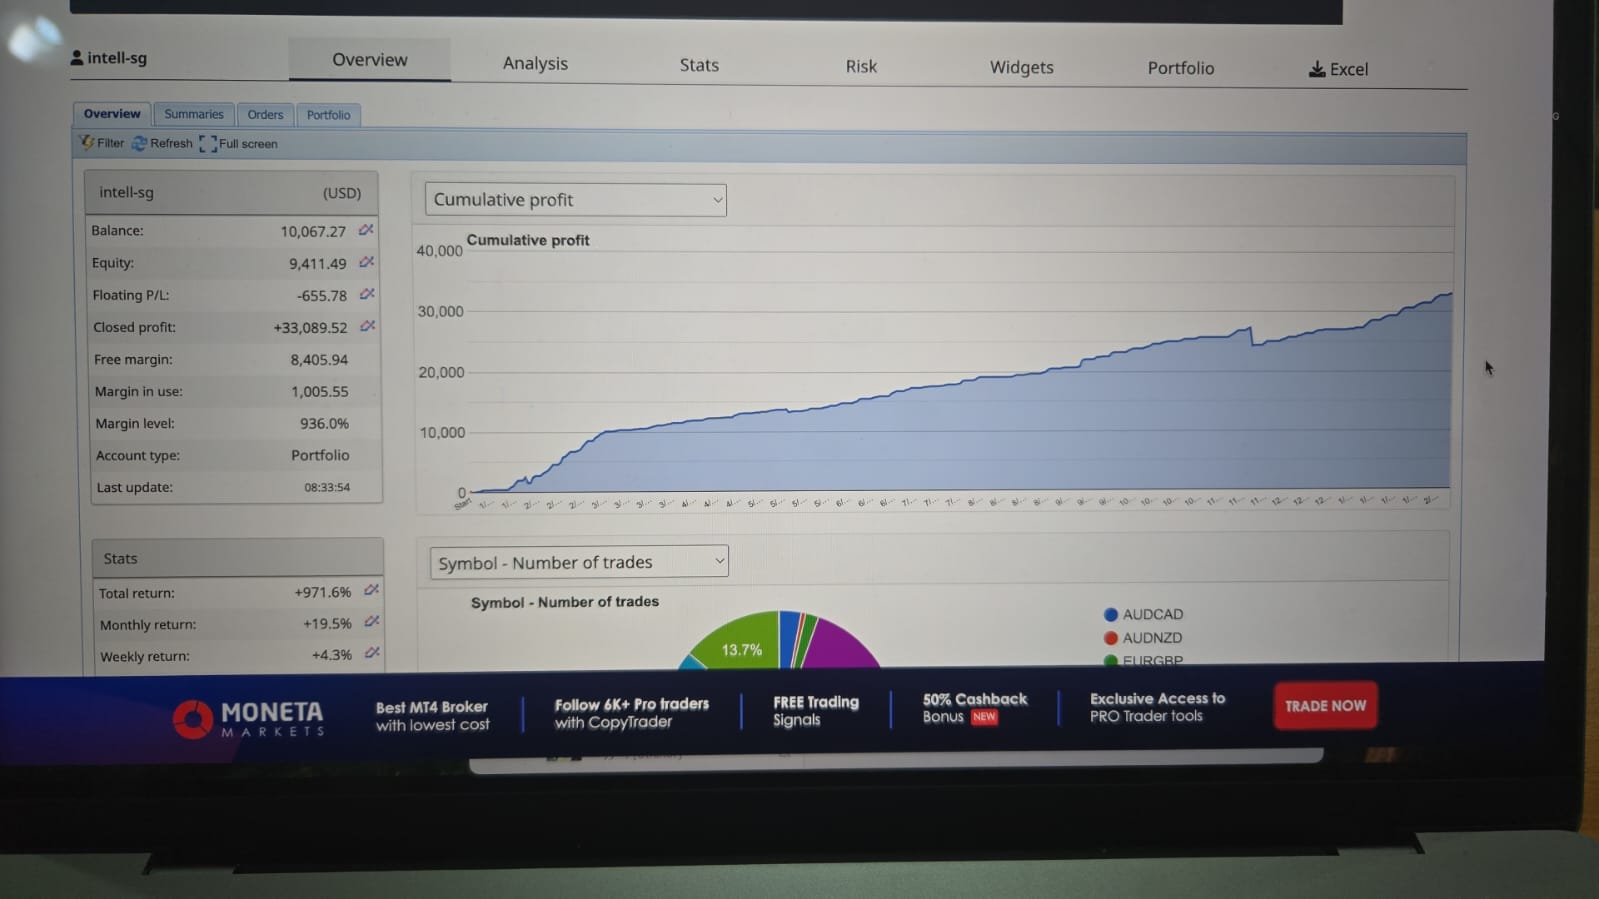
Task: Enter Full screen mode
Action: tap(239, 144)
